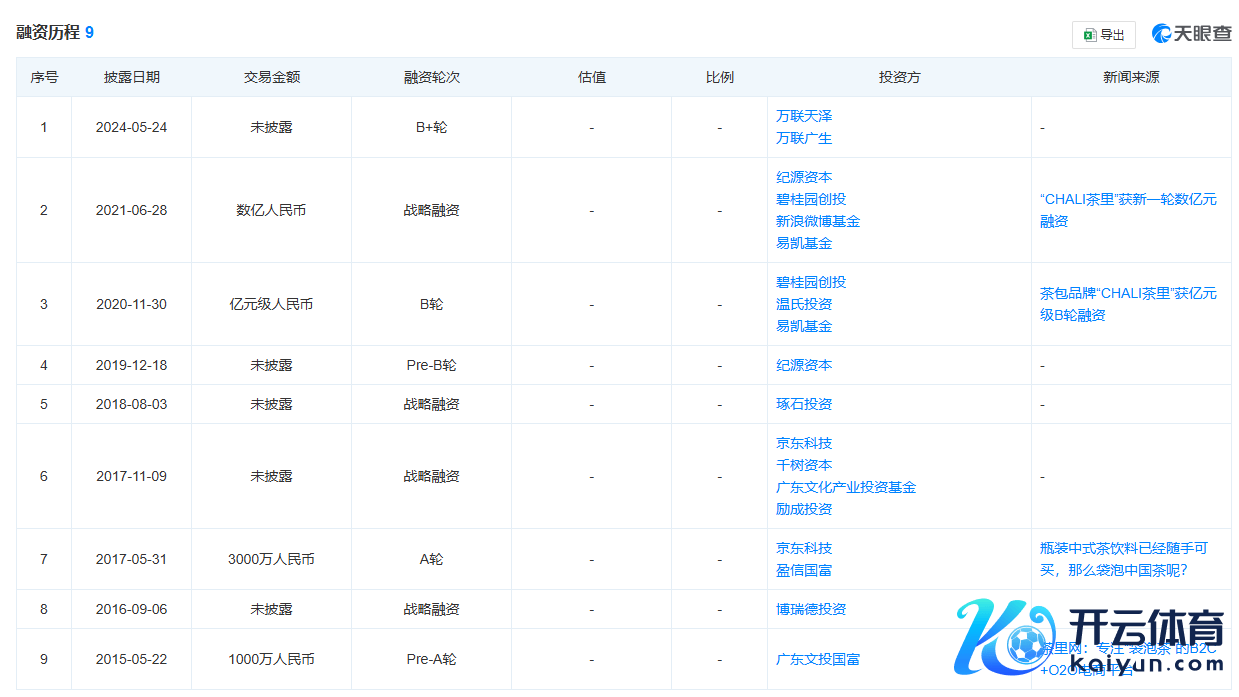Image resolution: width=1239 pixels, height=697 pixels.
Task: Select the amount 1000万人民币
Action: 271,659
